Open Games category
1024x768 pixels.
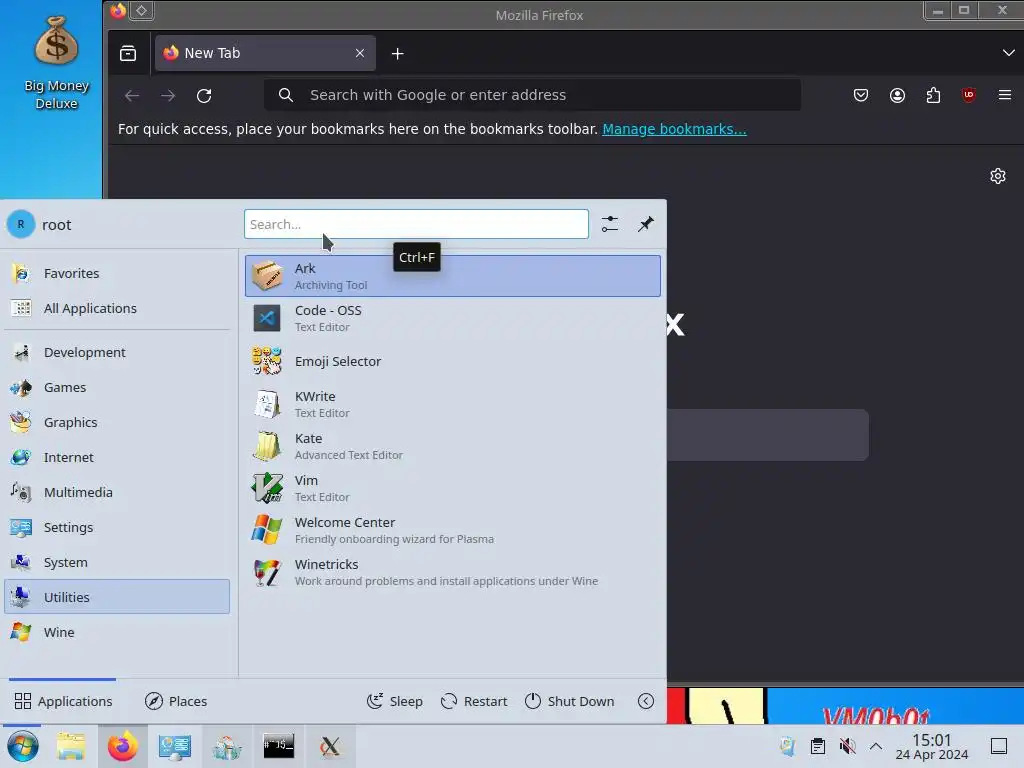coord(117,387)
